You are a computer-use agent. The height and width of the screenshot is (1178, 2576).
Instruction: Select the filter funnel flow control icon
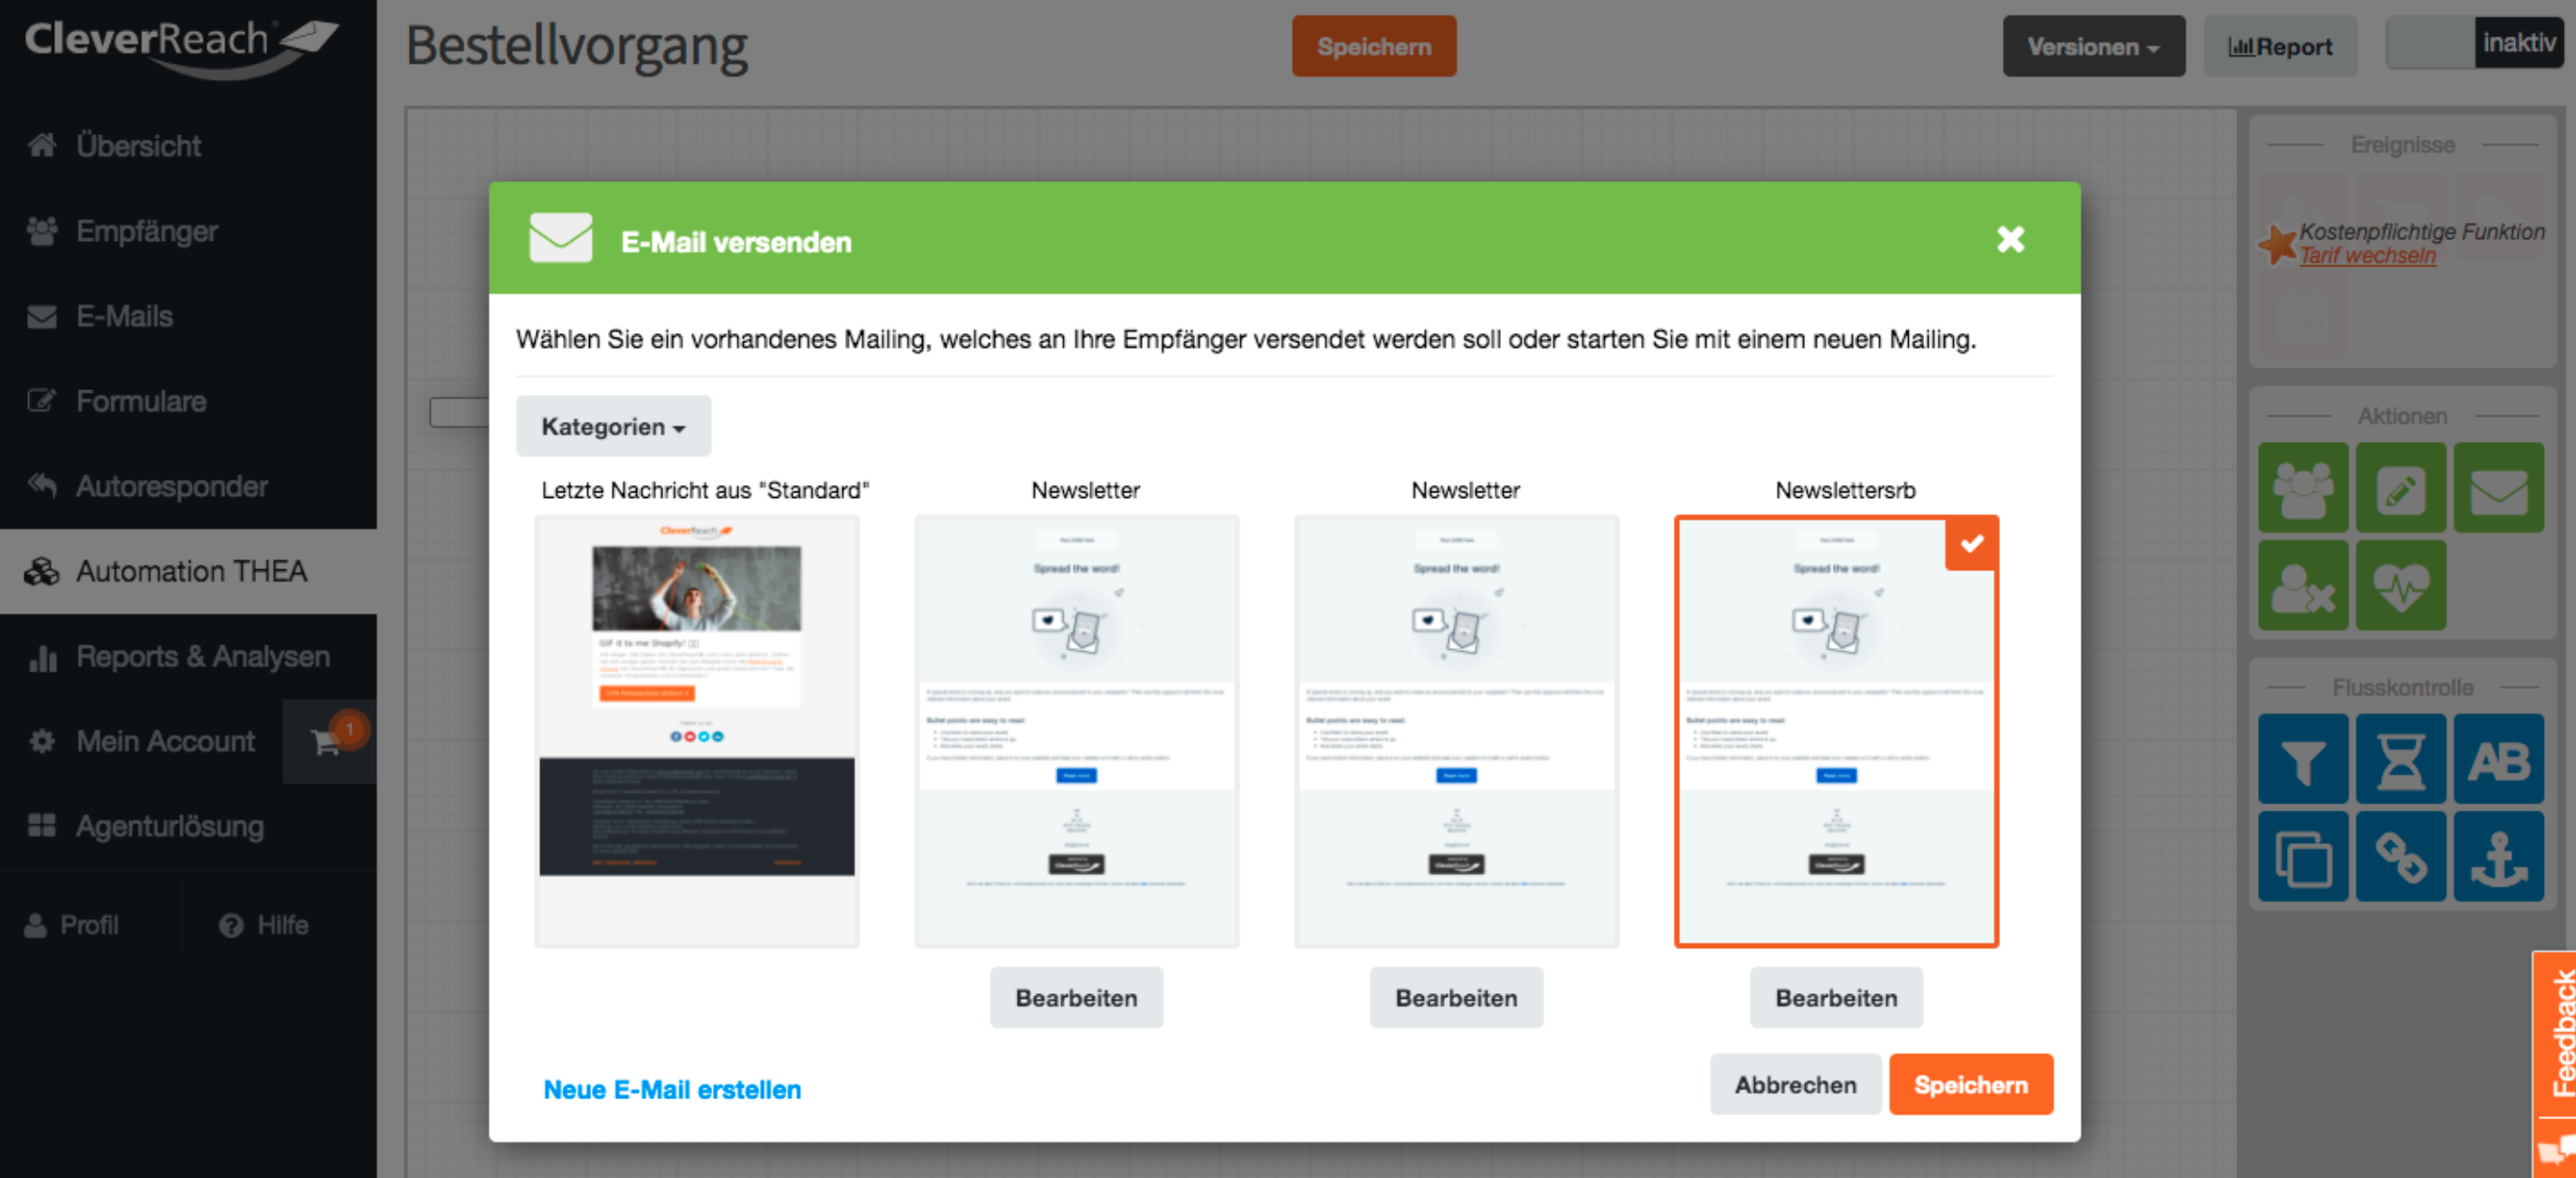[2302, 760]
